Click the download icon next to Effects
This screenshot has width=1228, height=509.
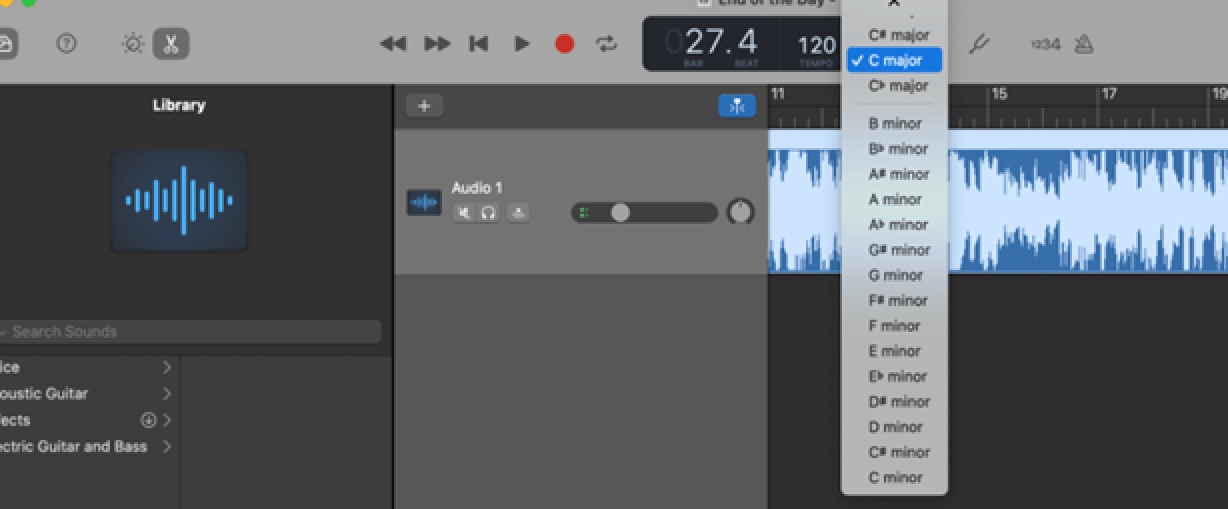click(x=149, y=420)
